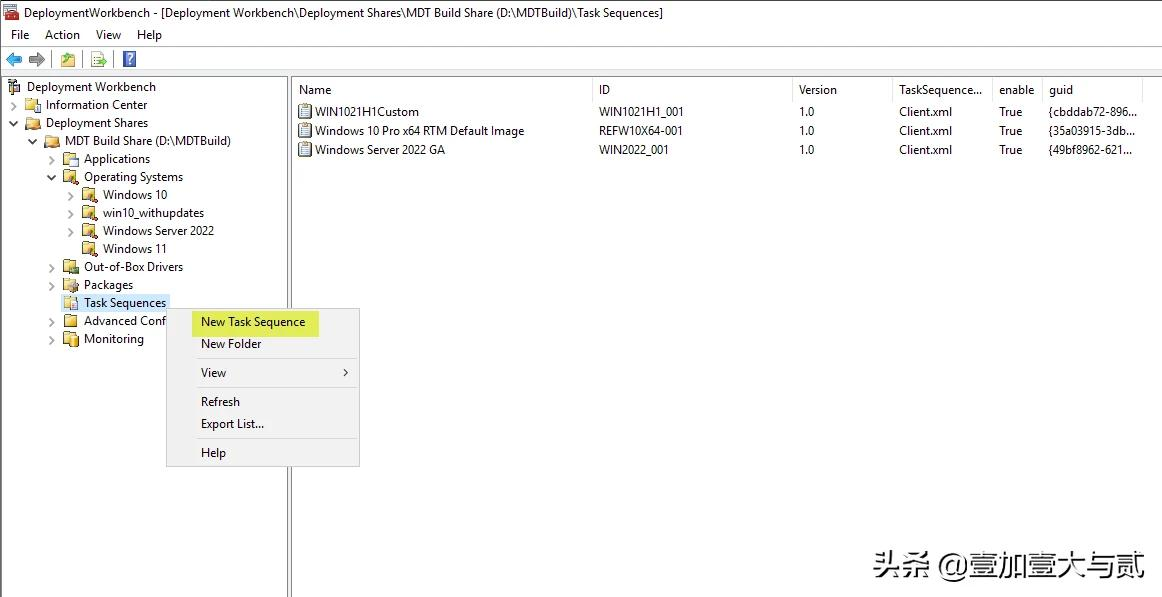Select the WIN1021H1_001 ID cell
This screenshot has height=597, width=1162.
point(641,112)
